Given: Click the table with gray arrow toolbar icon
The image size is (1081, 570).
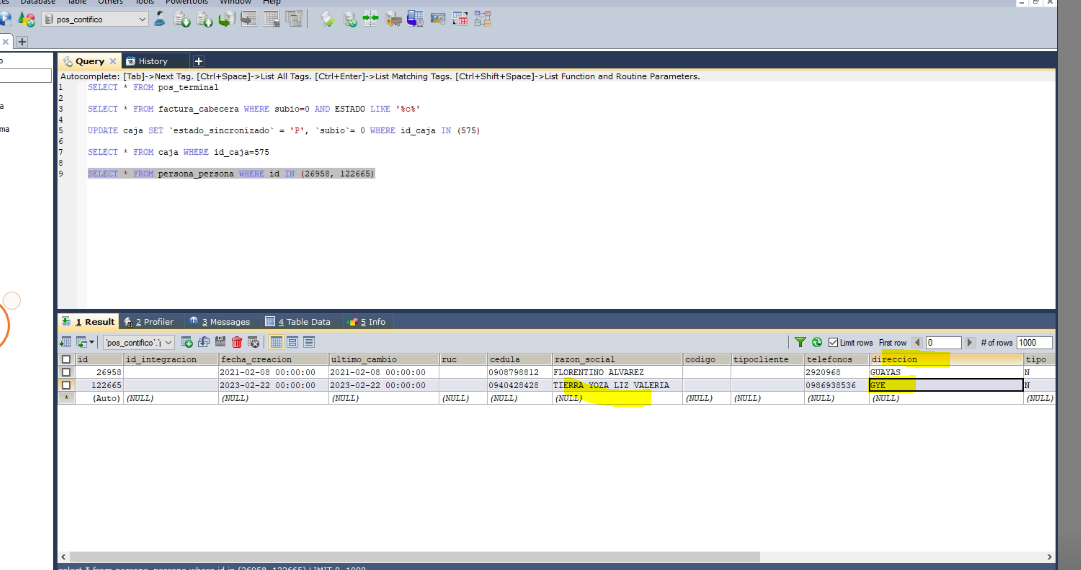Looking at the screenshot, I should (x=249, y=19).
